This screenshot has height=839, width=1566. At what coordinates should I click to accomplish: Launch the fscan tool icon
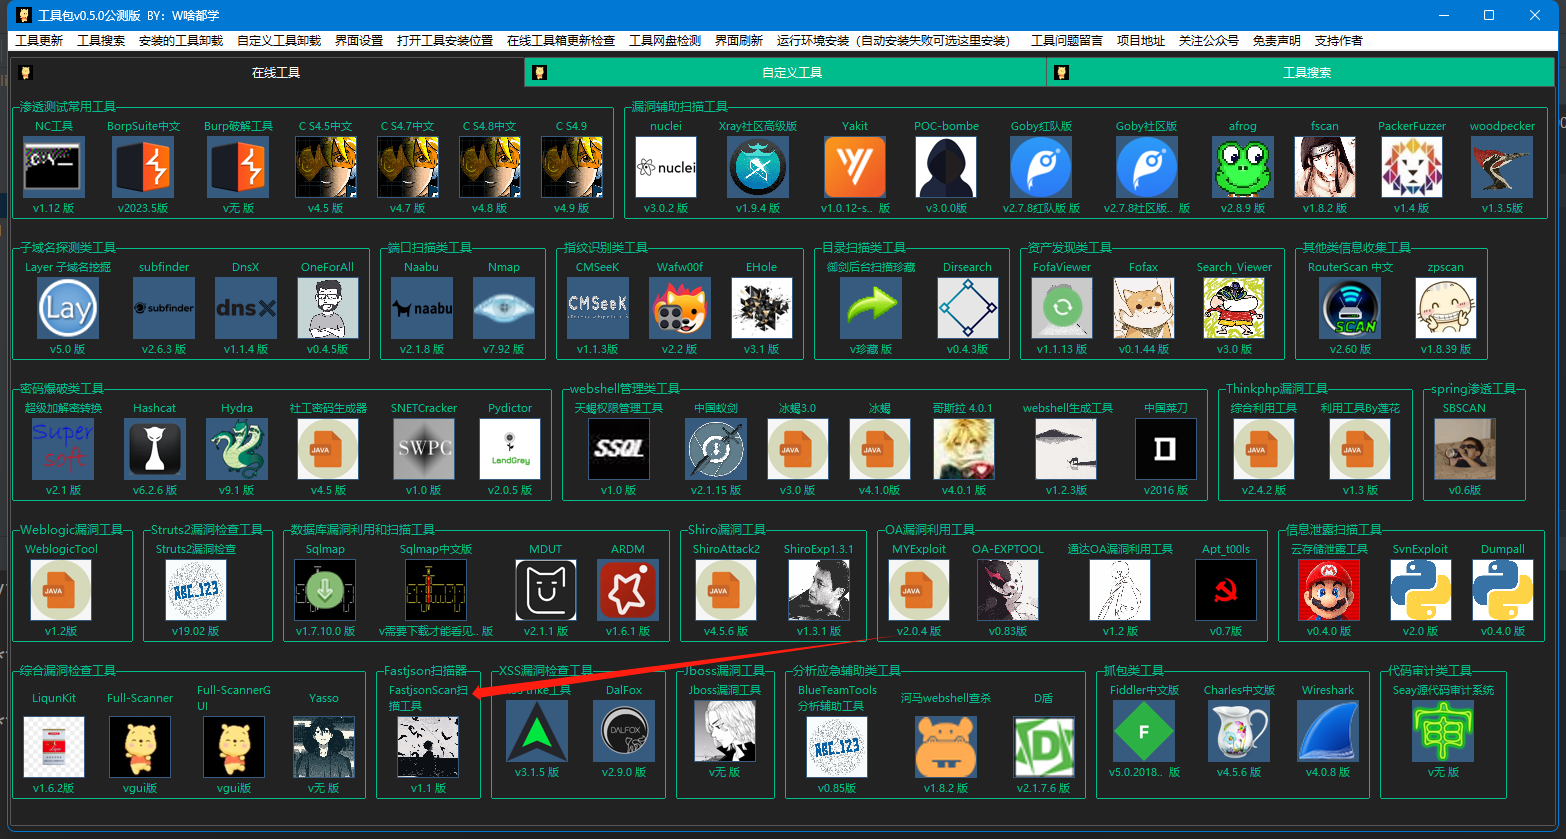pyautogui.click(x=1325, y=167)
